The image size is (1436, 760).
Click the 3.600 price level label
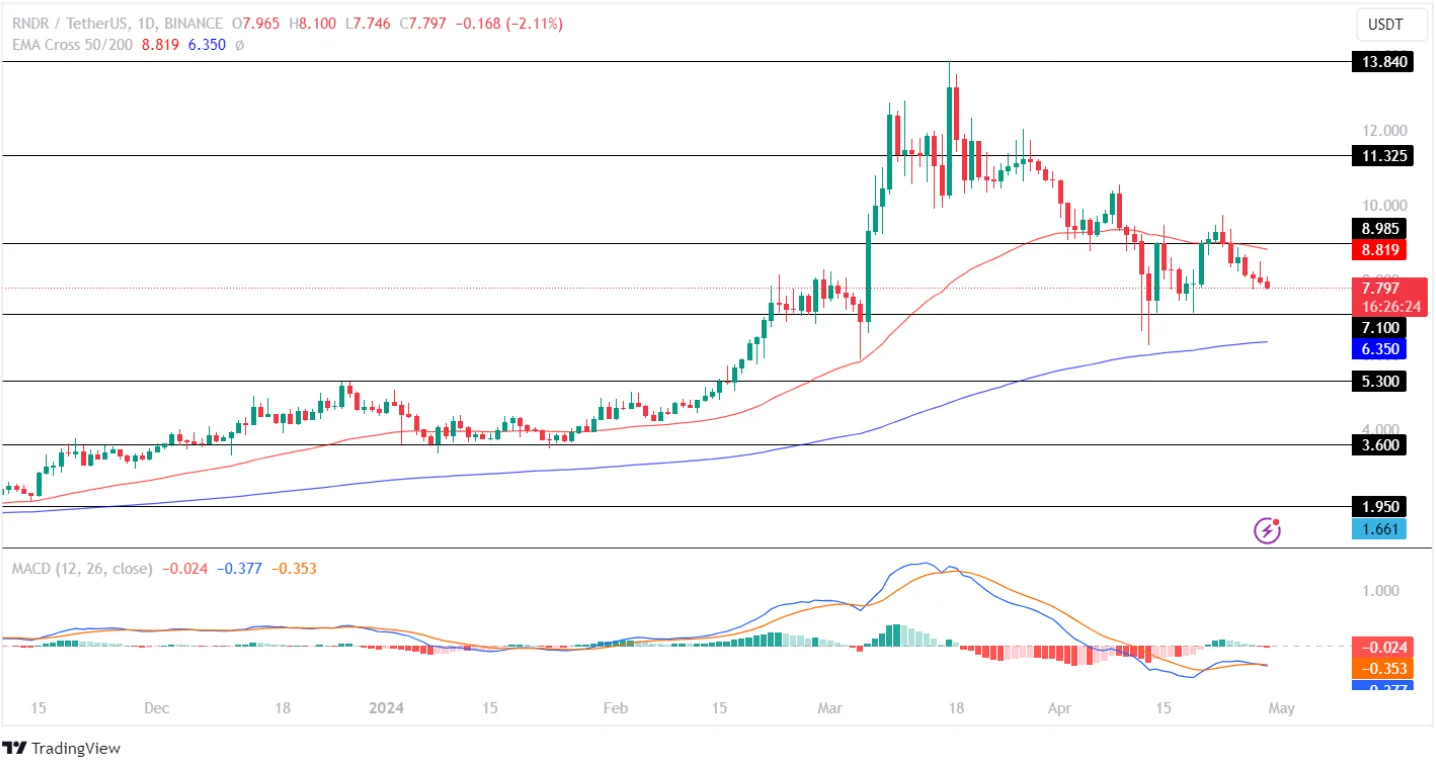click(x=1379, y=445)
